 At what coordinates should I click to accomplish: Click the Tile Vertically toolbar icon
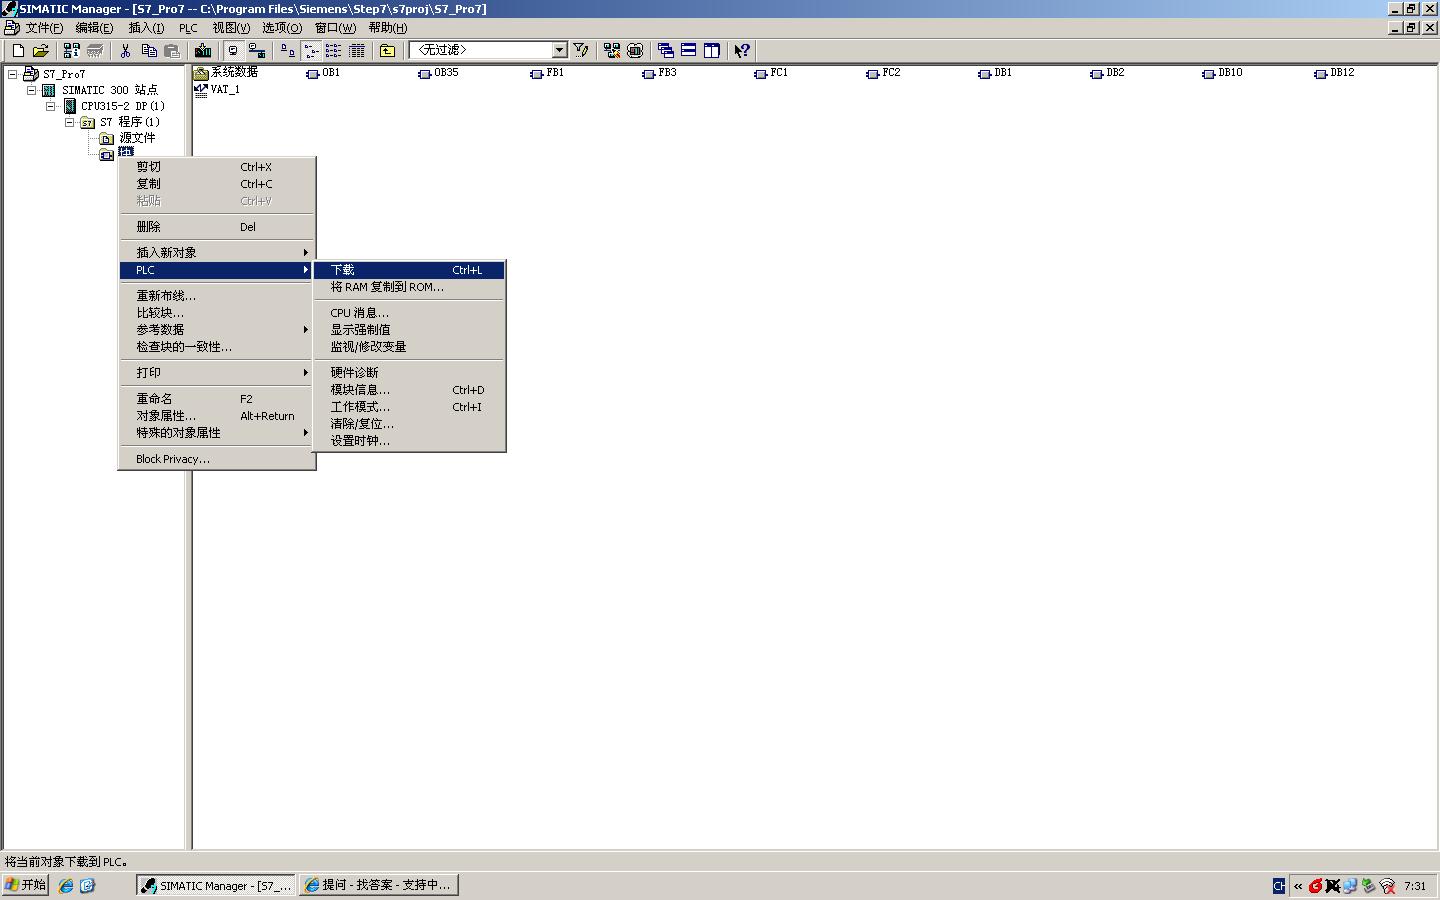(712, 50)
